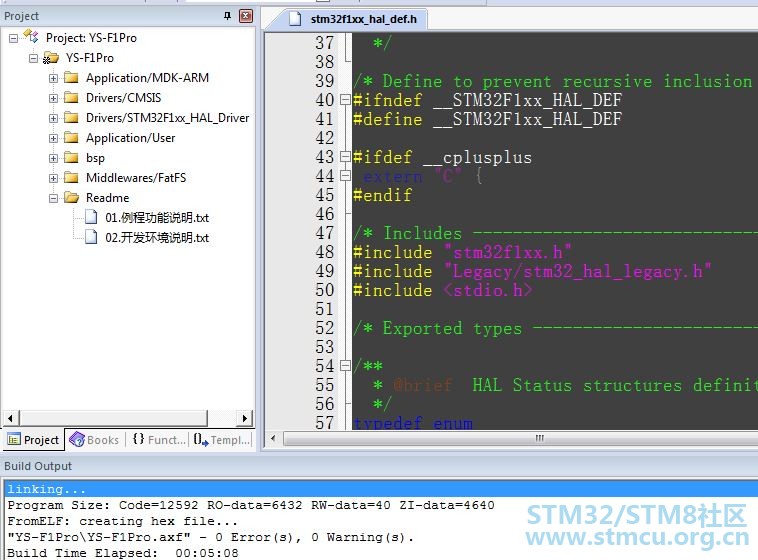Switch to the Books tab
Viewport: 758px width, 560px height.
pos(95,440)
